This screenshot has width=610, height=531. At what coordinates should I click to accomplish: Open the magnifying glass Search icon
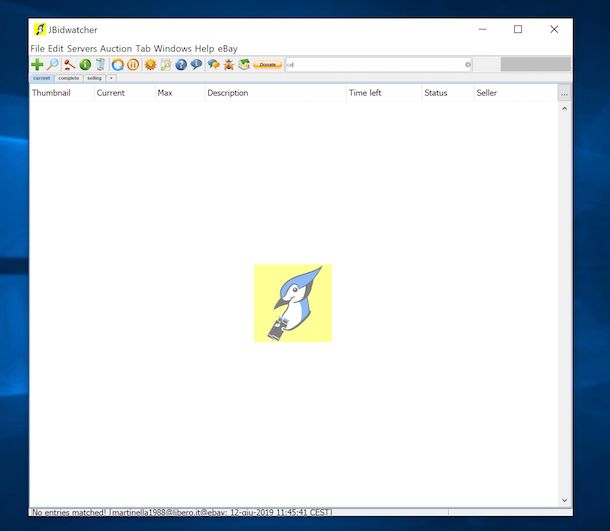point(53,65)
